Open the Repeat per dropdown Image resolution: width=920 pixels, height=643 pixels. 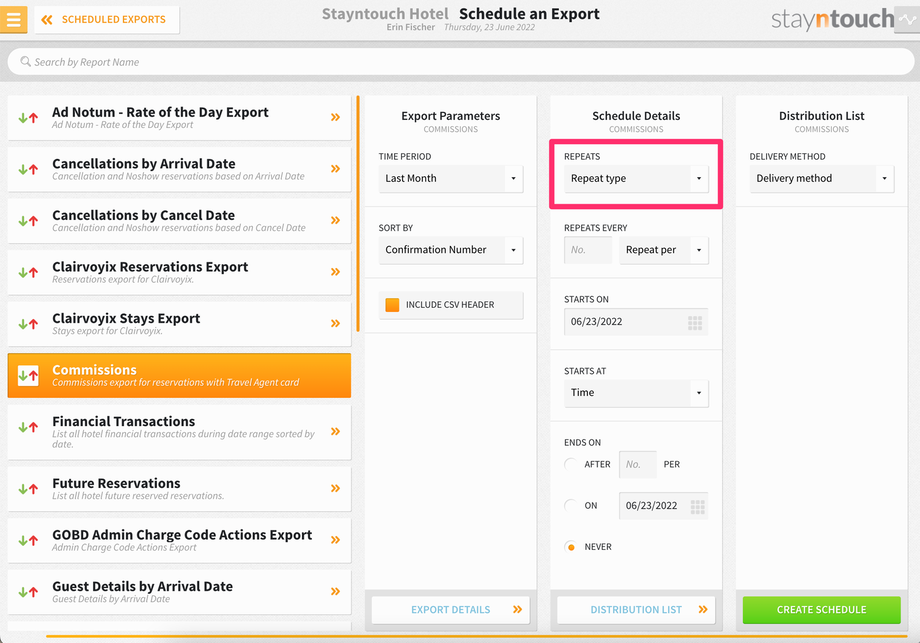[x=664, y=250]
